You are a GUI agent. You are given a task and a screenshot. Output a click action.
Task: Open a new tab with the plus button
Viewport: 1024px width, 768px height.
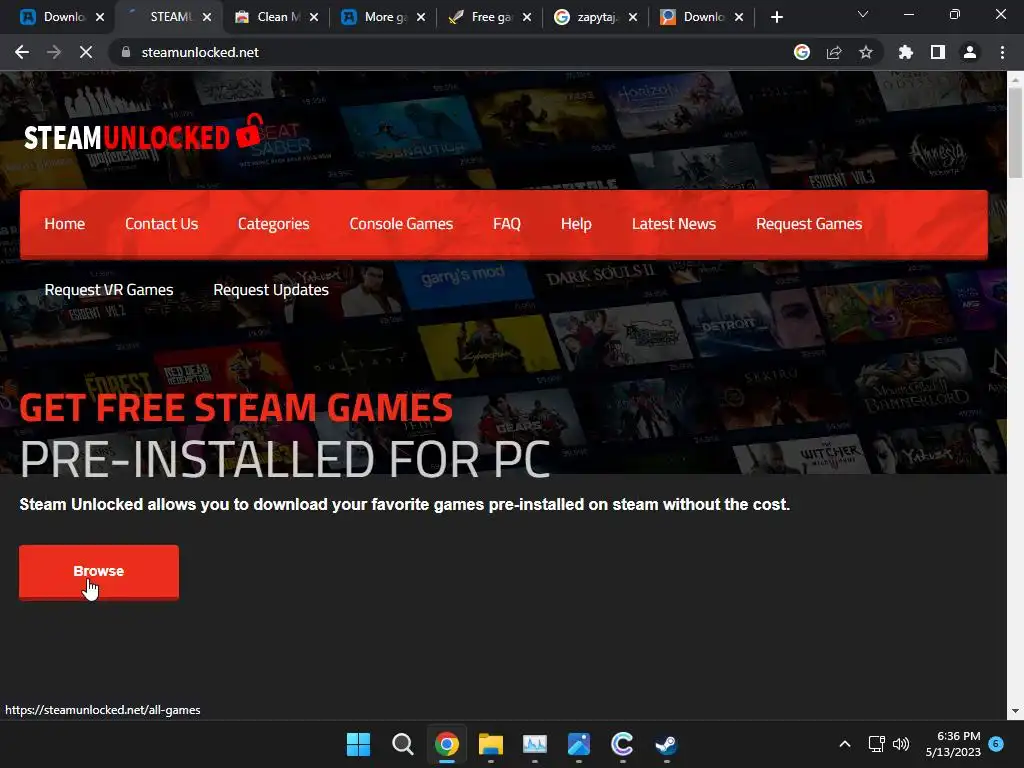(x=776, y=17)
